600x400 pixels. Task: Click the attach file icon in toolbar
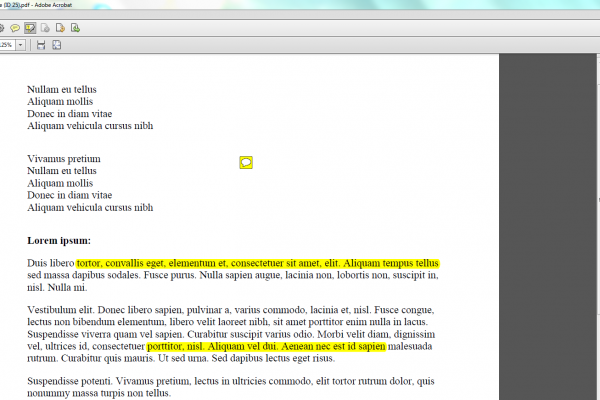click(45, 27)
